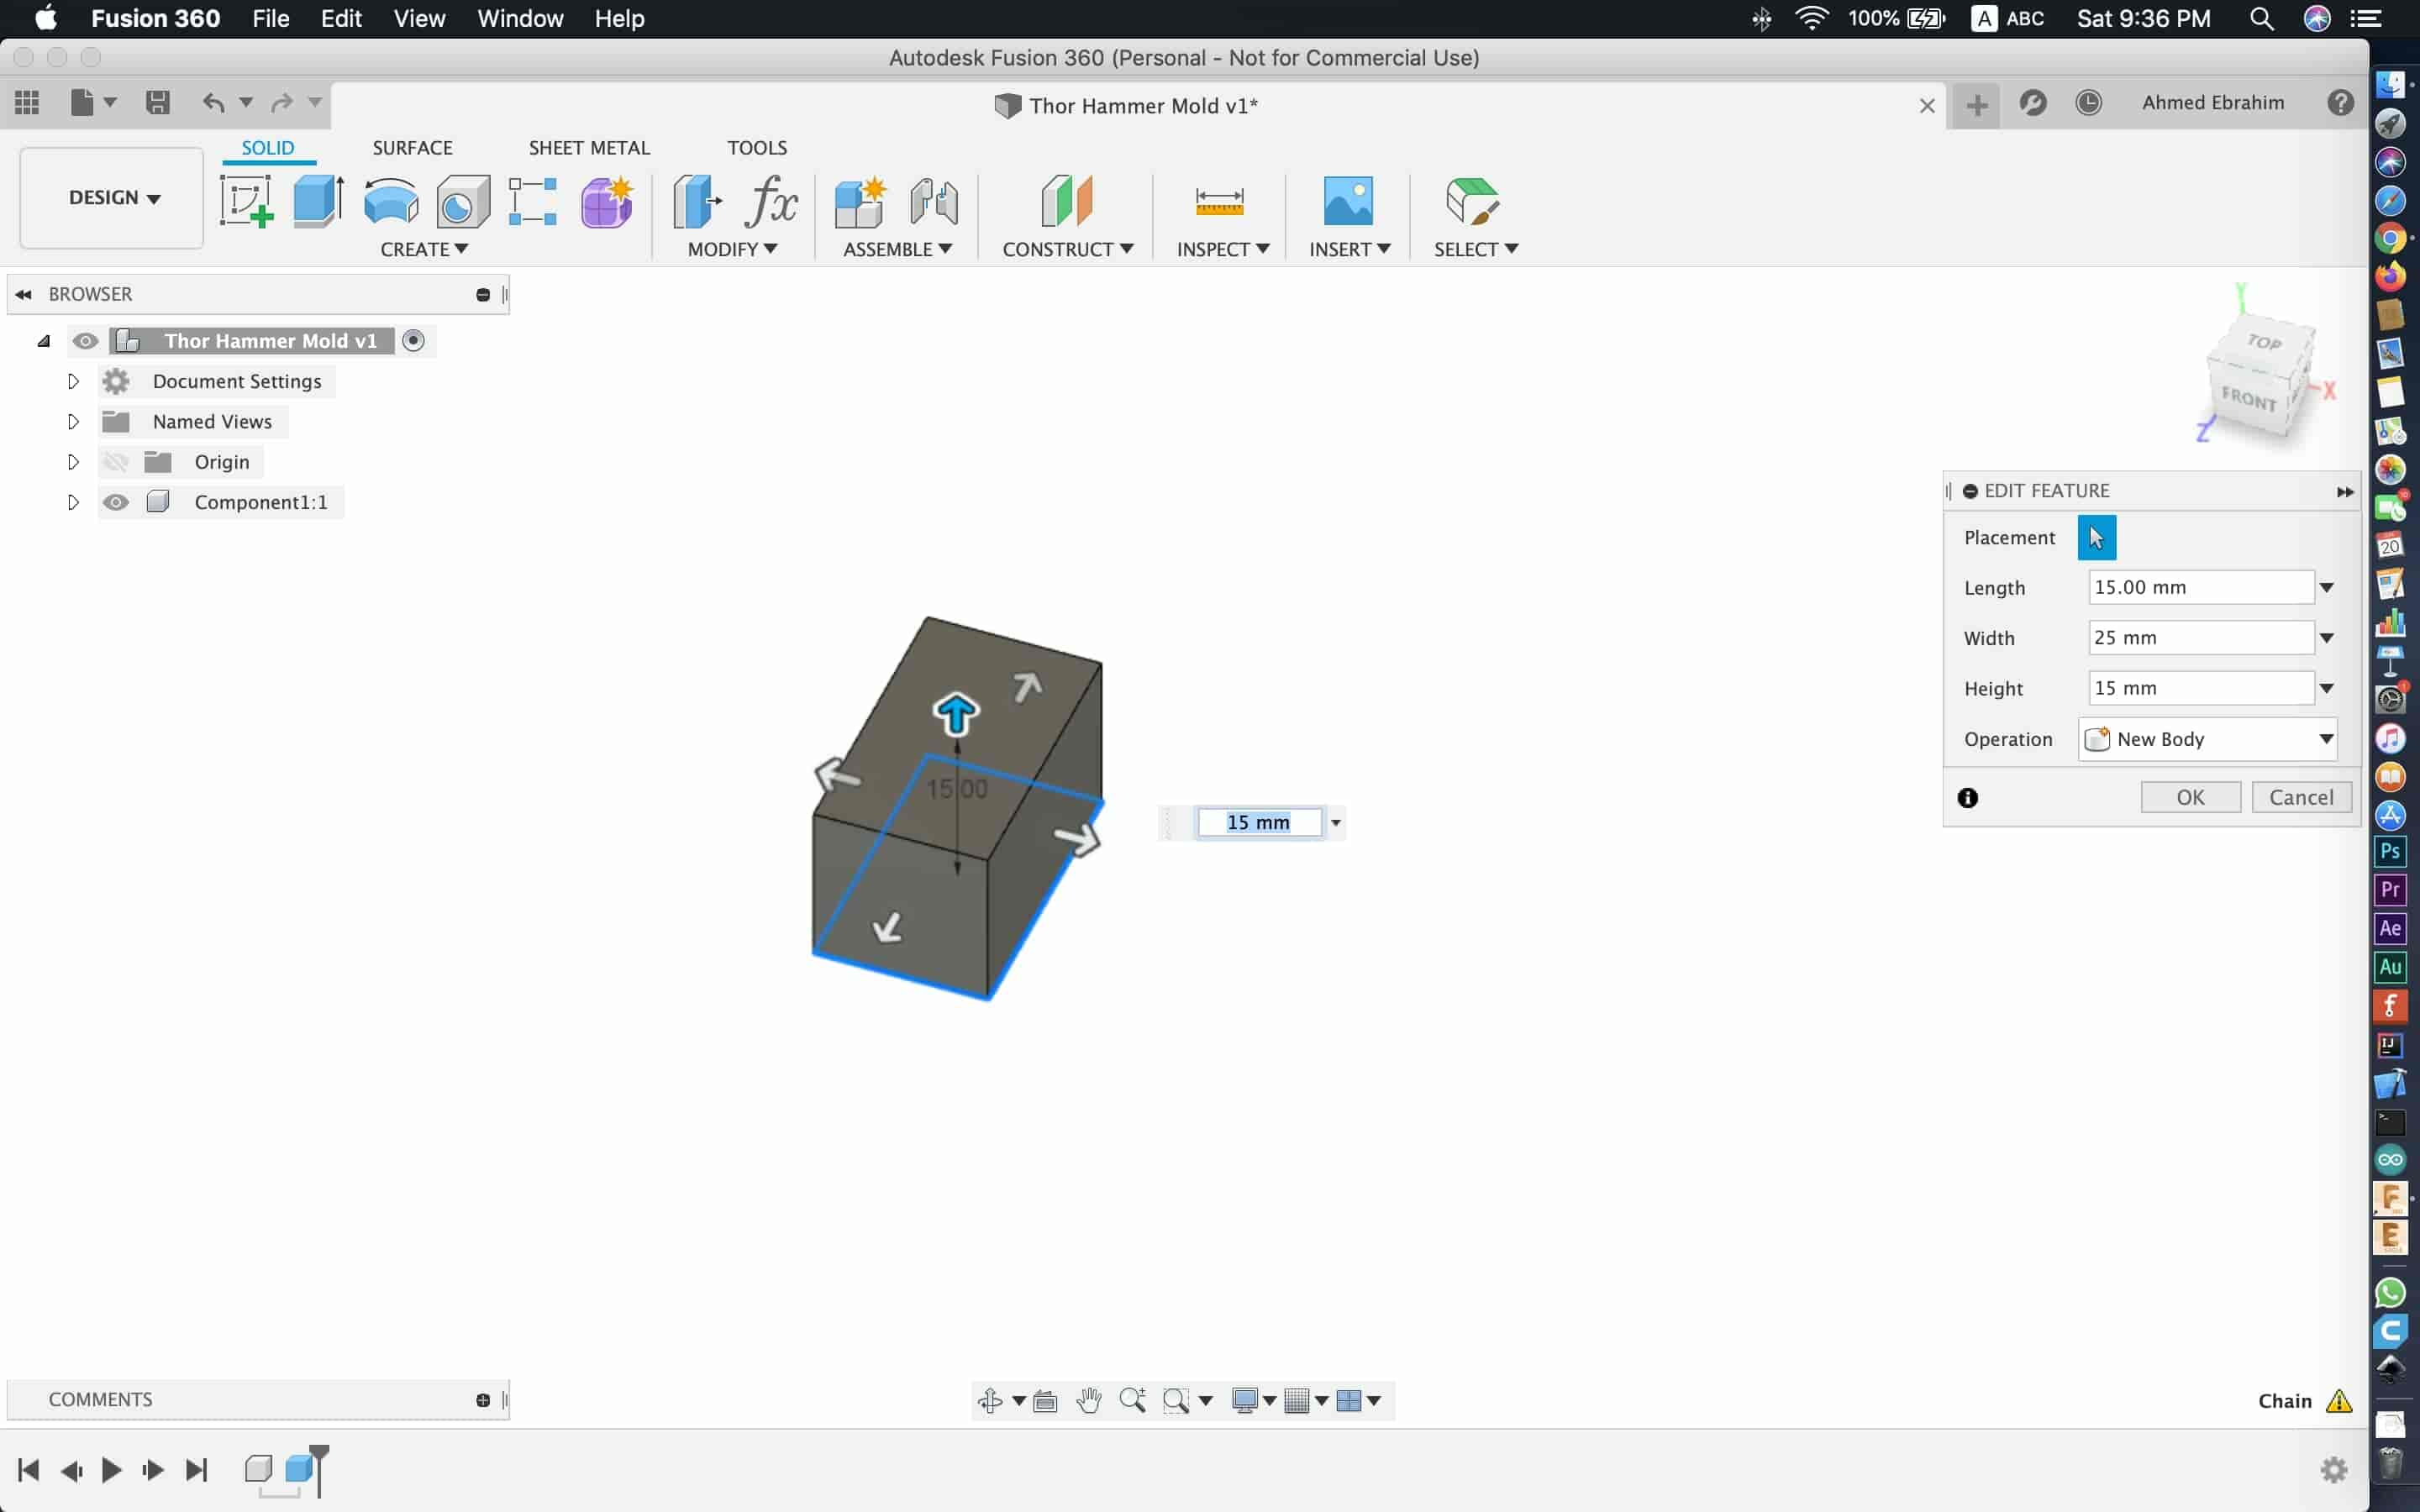Toggle the Browser panel options dot
Image resolution: width=2420 pixels, height=1512 pixels.
pos(483,294)
